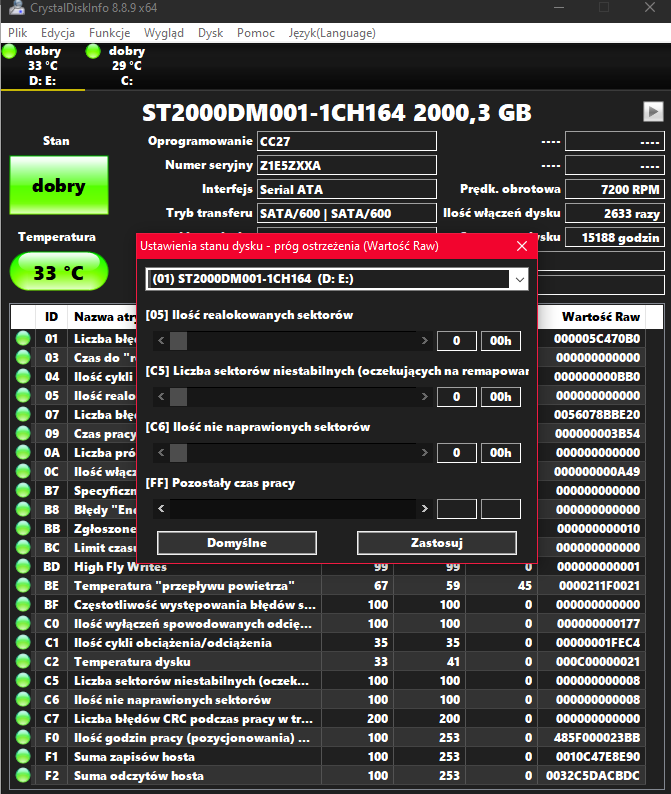Select the Ilość nie naprawionych sektorów table row
671x794 pixels.
(328, 699)
